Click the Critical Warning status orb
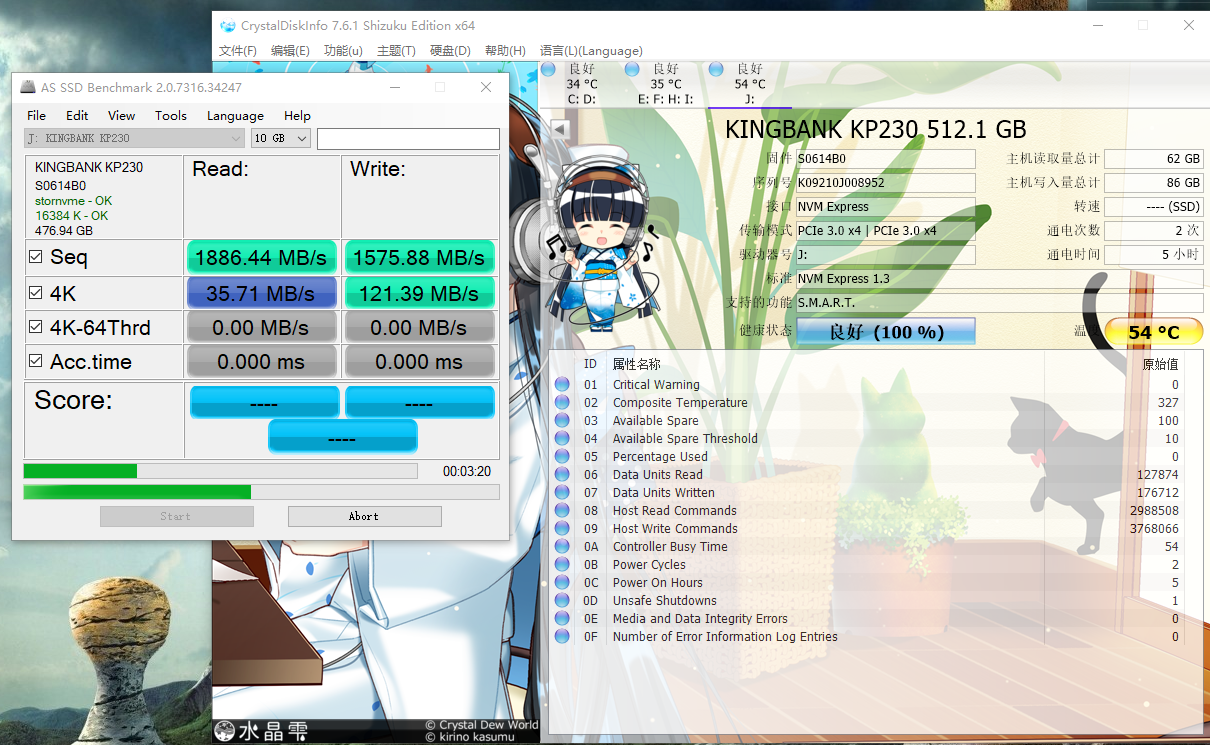The image size is (1210, 745). click(562, 385)
